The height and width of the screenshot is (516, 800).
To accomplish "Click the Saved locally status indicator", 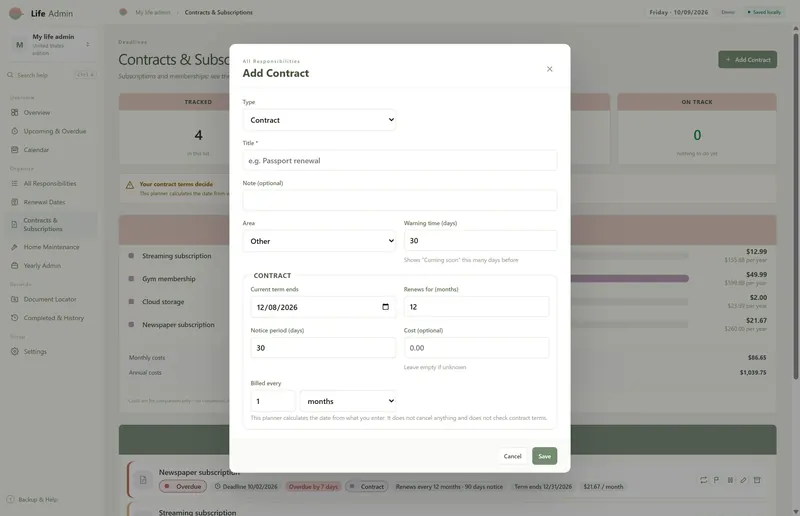I will pyautogui.click(x=764, y=12).
